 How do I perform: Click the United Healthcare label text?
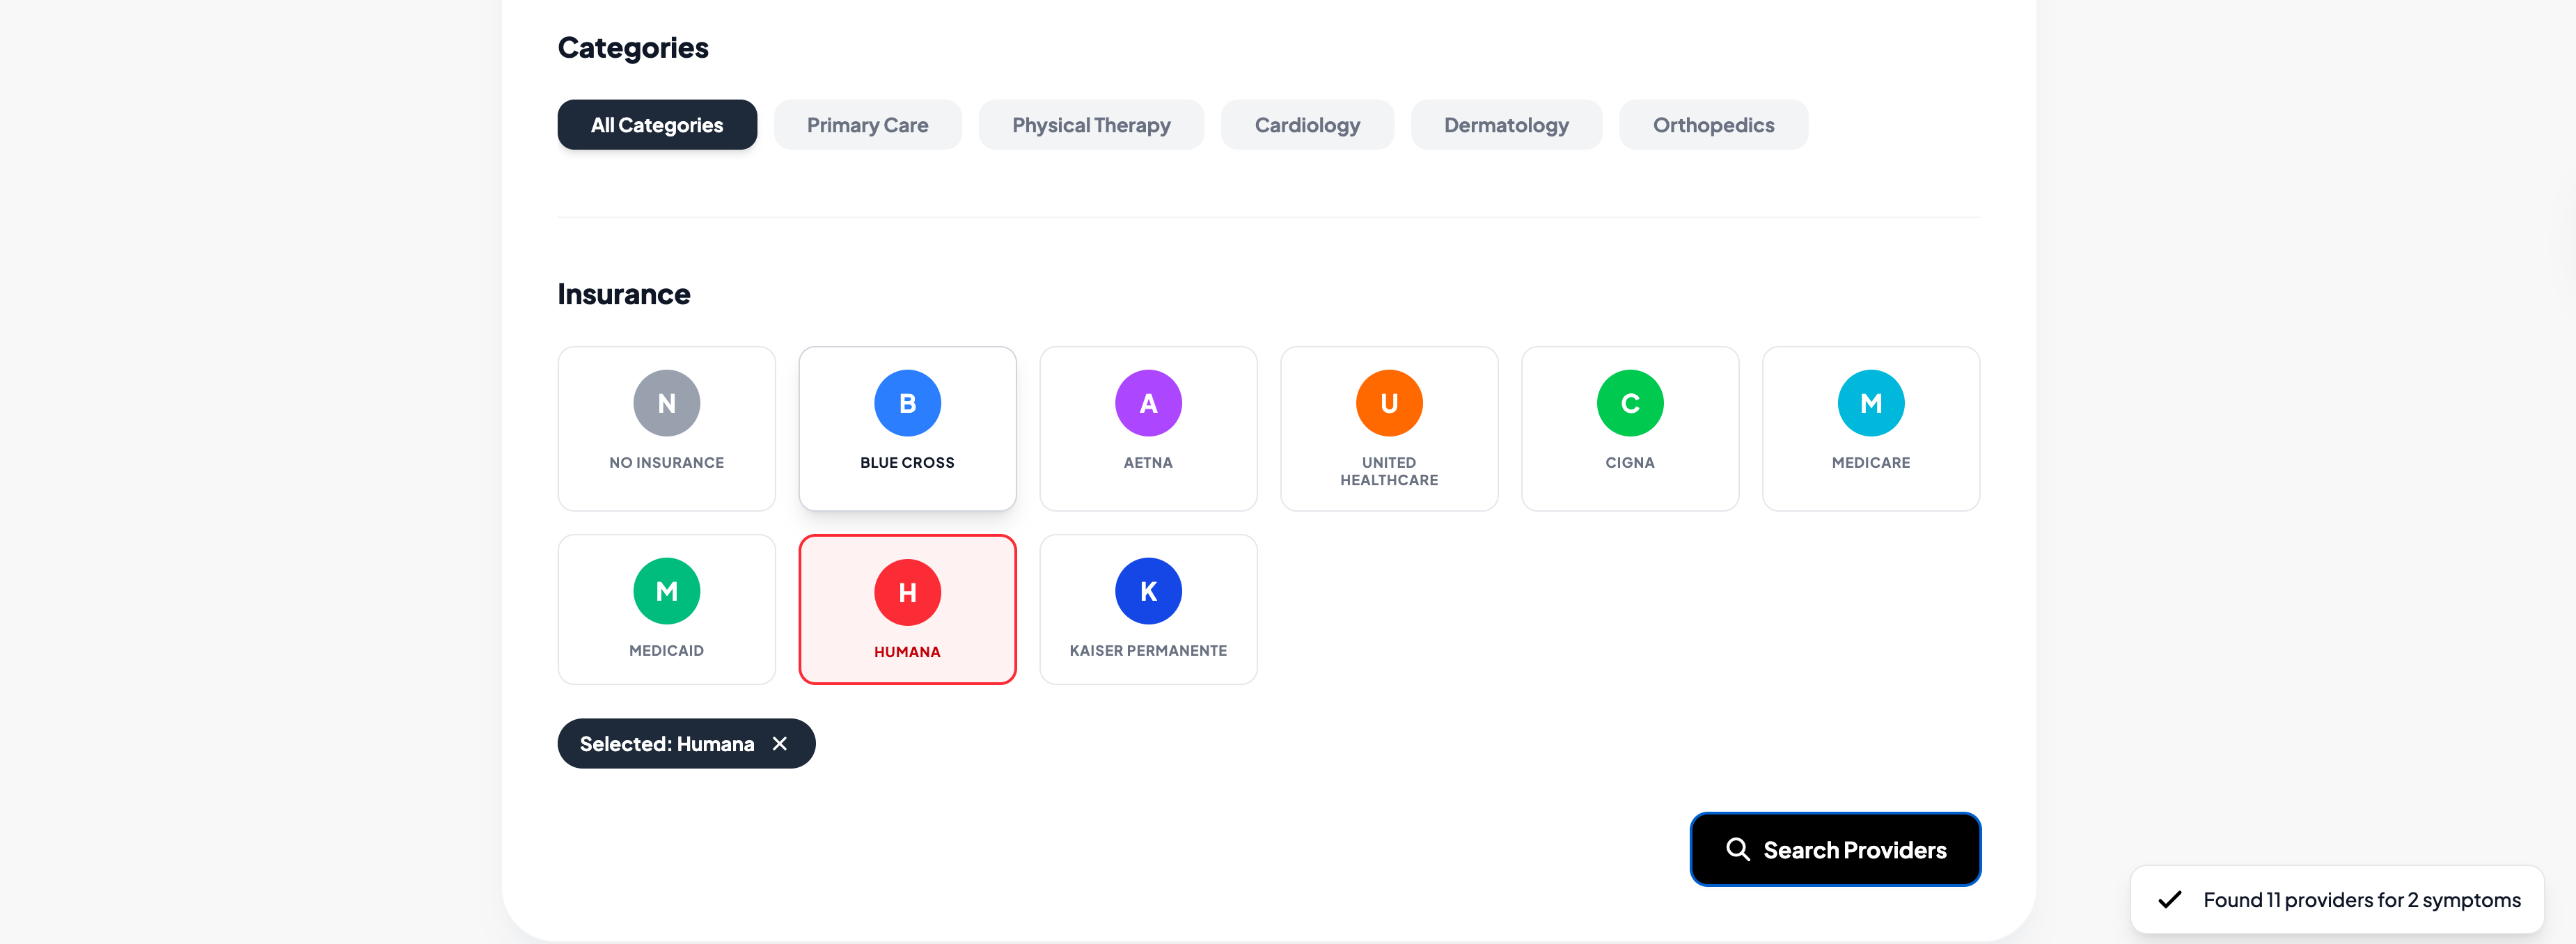1388,471
